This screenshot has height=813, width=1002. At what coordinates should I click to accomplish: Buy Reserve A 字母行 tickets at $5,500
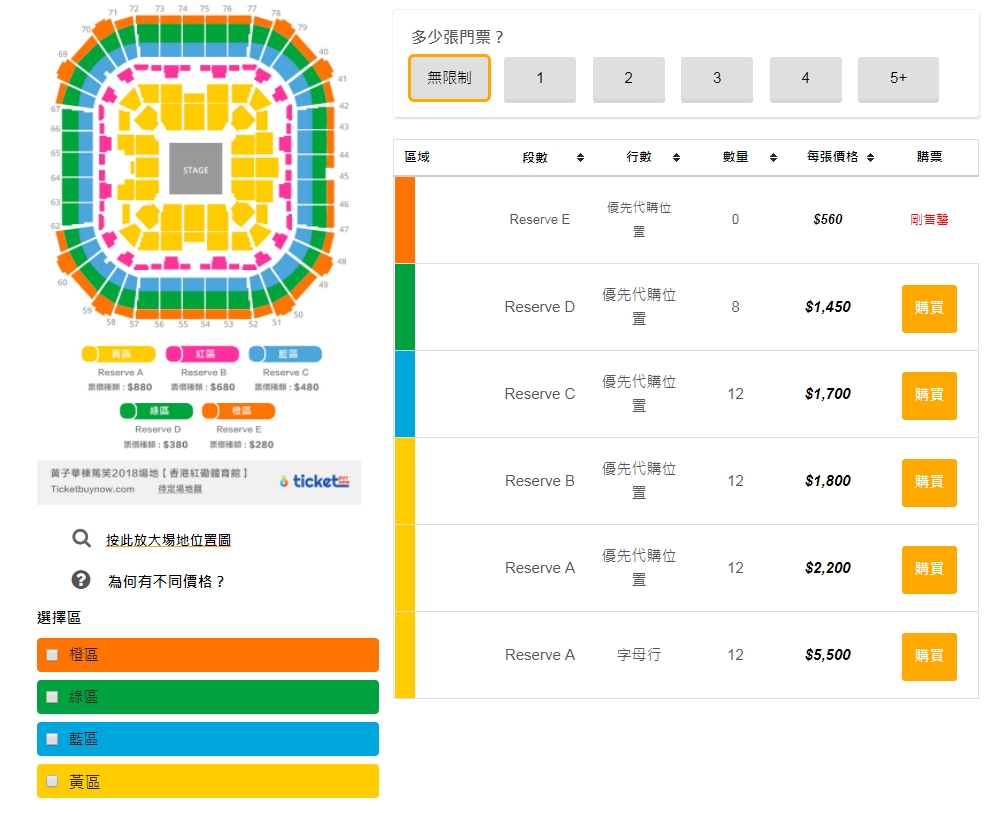(929, 656)
